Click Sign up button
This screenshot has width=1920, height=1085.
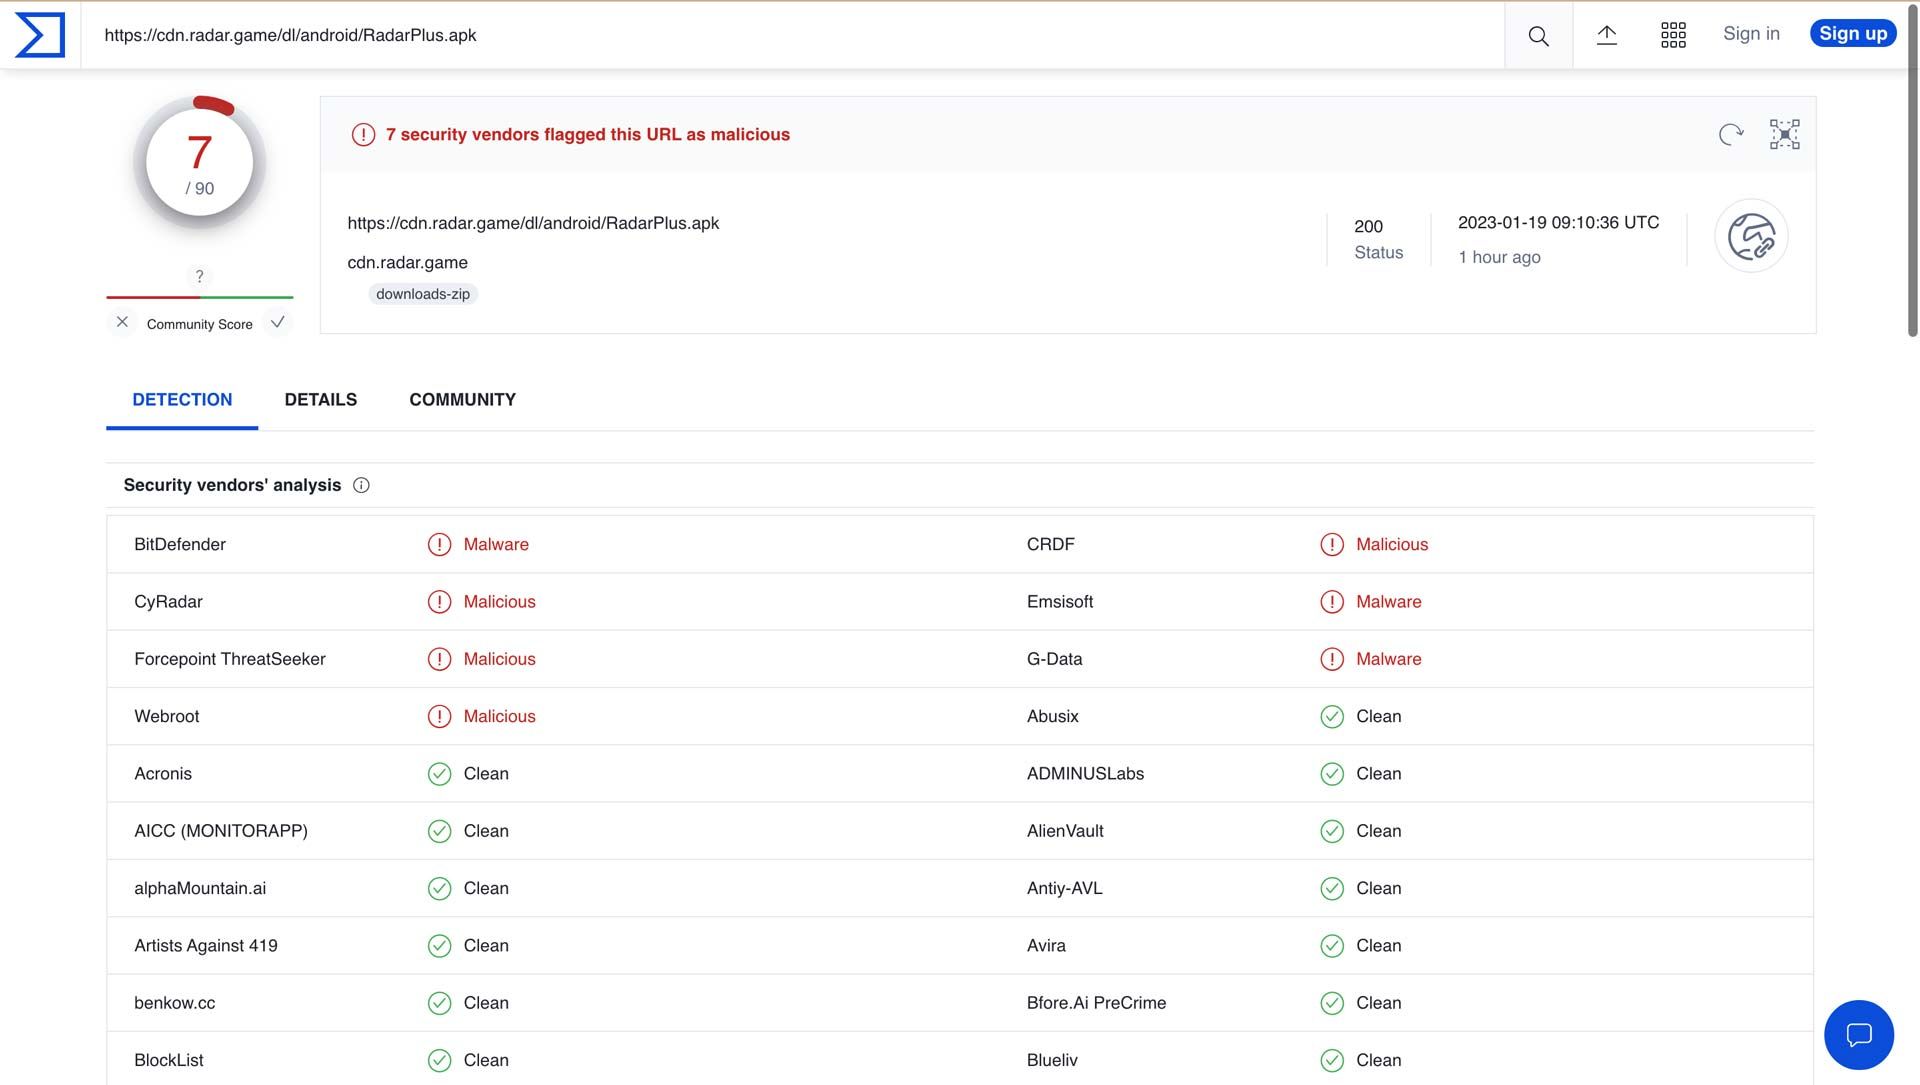pos(1853,34)
